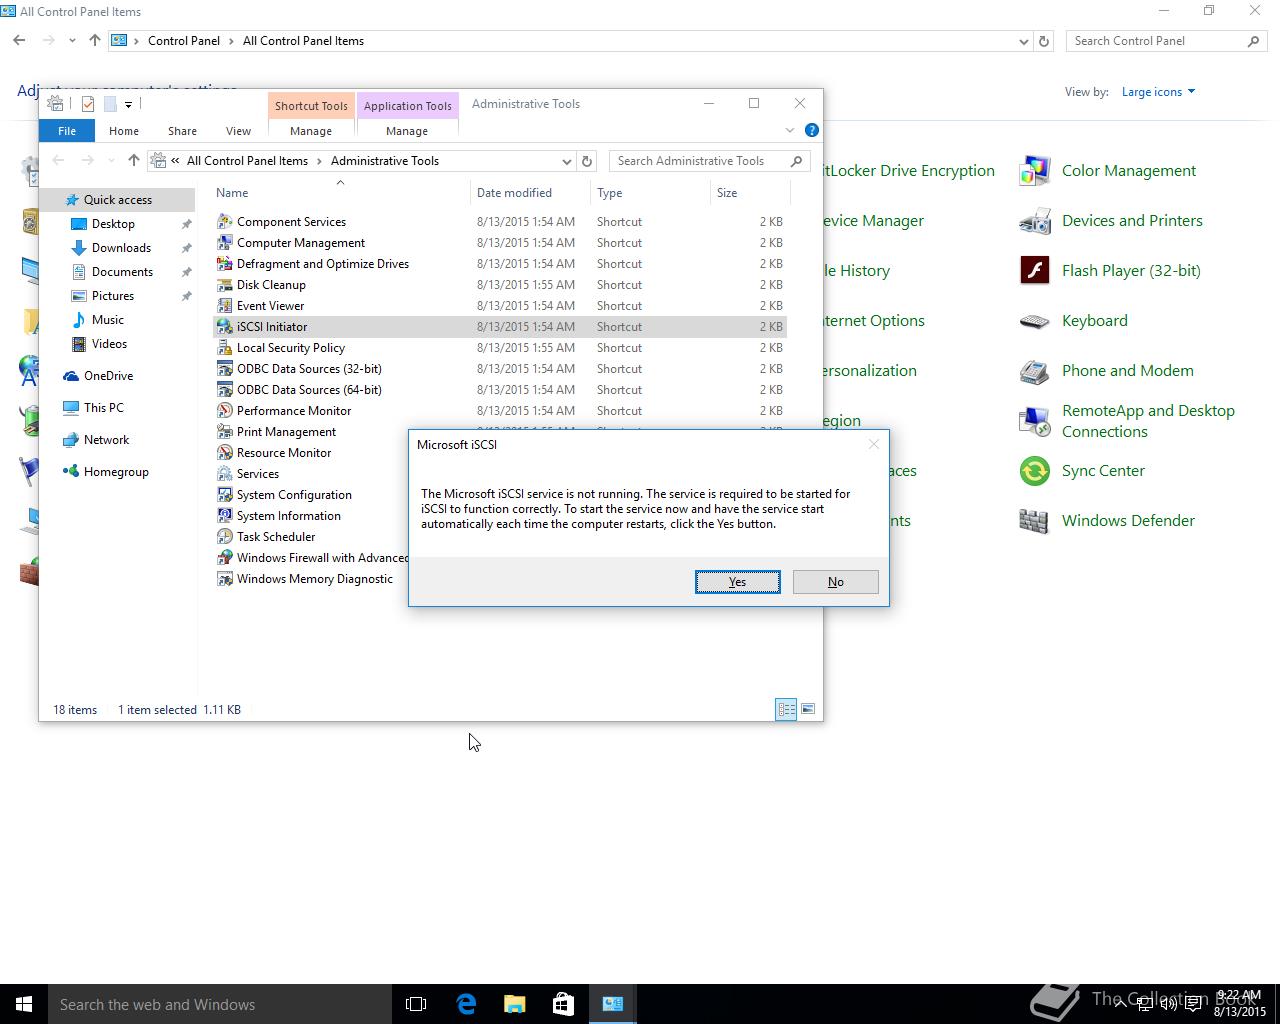Select ODBC Data Sources (32-bit) icon
Viewport: 1280px width, 1024px height.
point(225,369)
